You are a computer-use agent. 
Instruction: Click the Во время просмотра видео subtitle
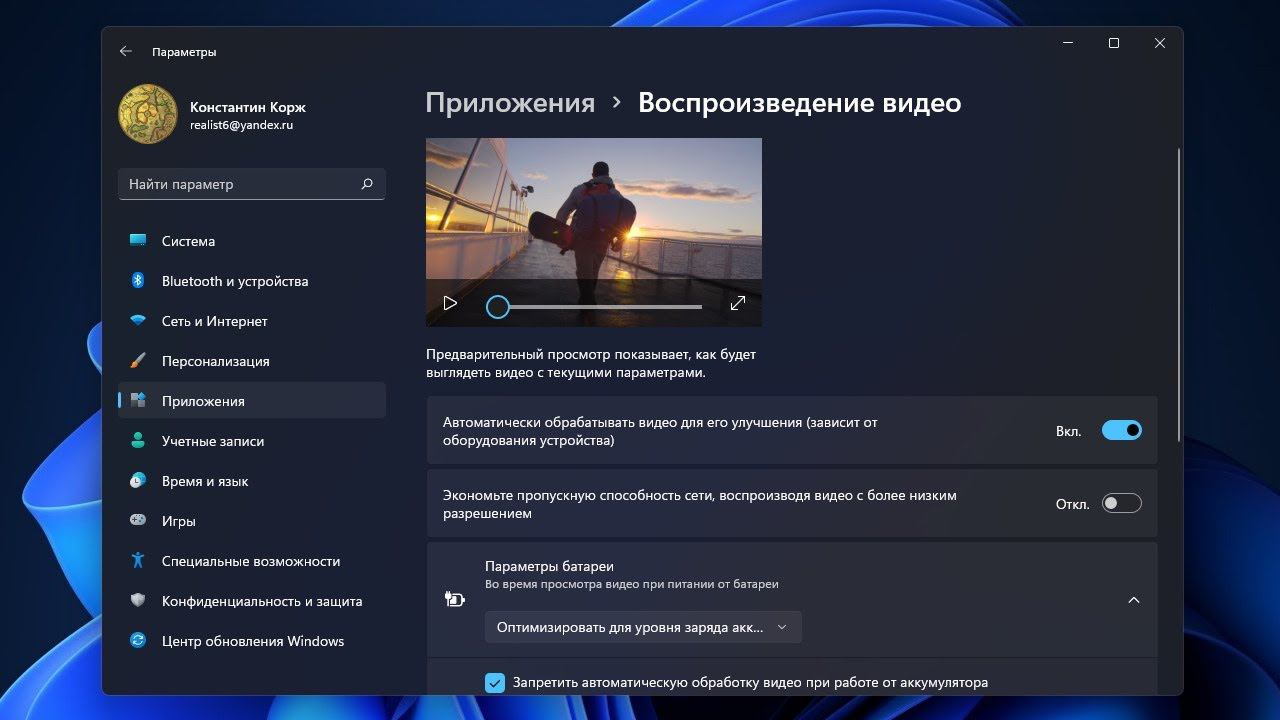(x=632, y=584)
